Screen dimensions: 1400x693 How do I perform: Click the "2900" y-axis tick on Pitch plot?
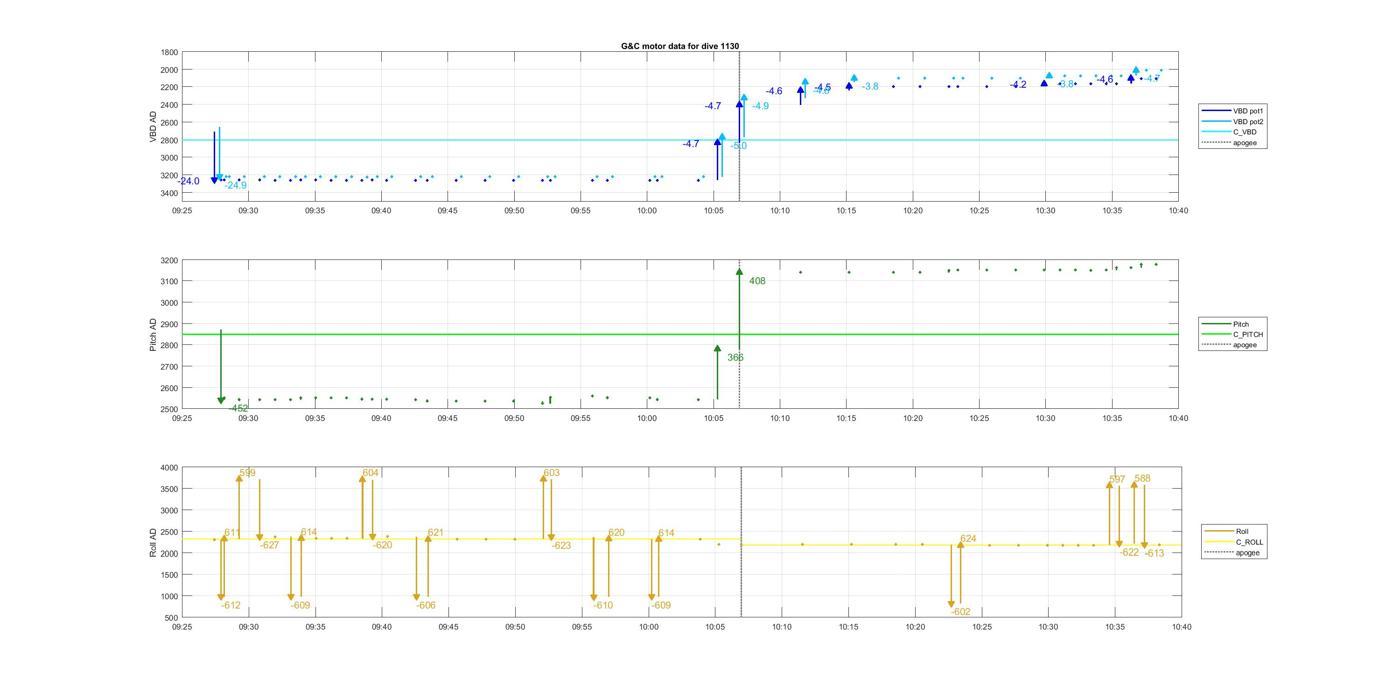tap(169, 324)
